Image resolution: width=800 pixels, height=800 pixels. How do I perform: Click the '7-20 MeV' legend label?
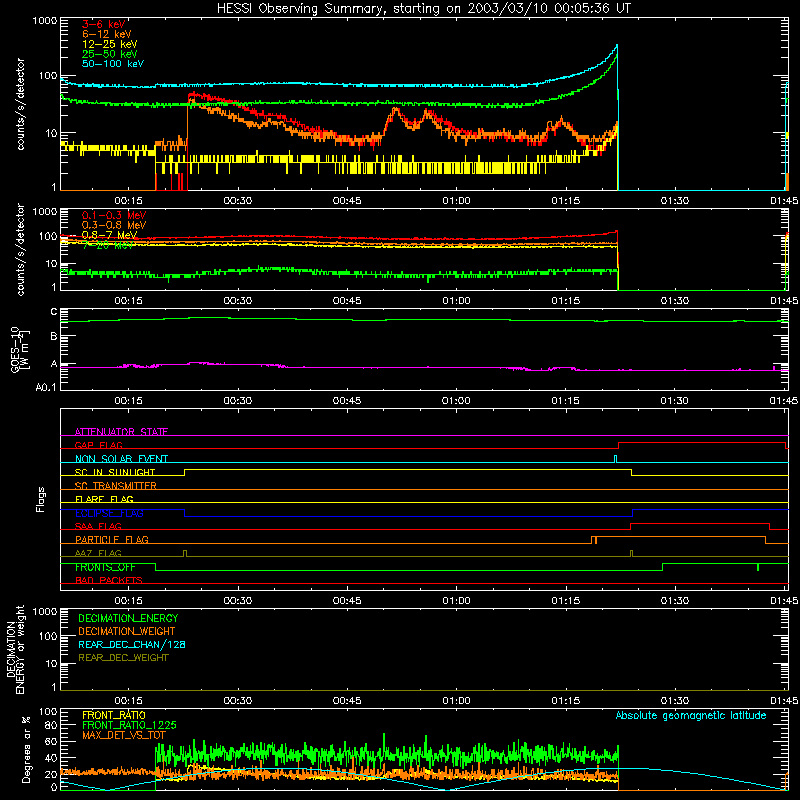tap(107, 245)
